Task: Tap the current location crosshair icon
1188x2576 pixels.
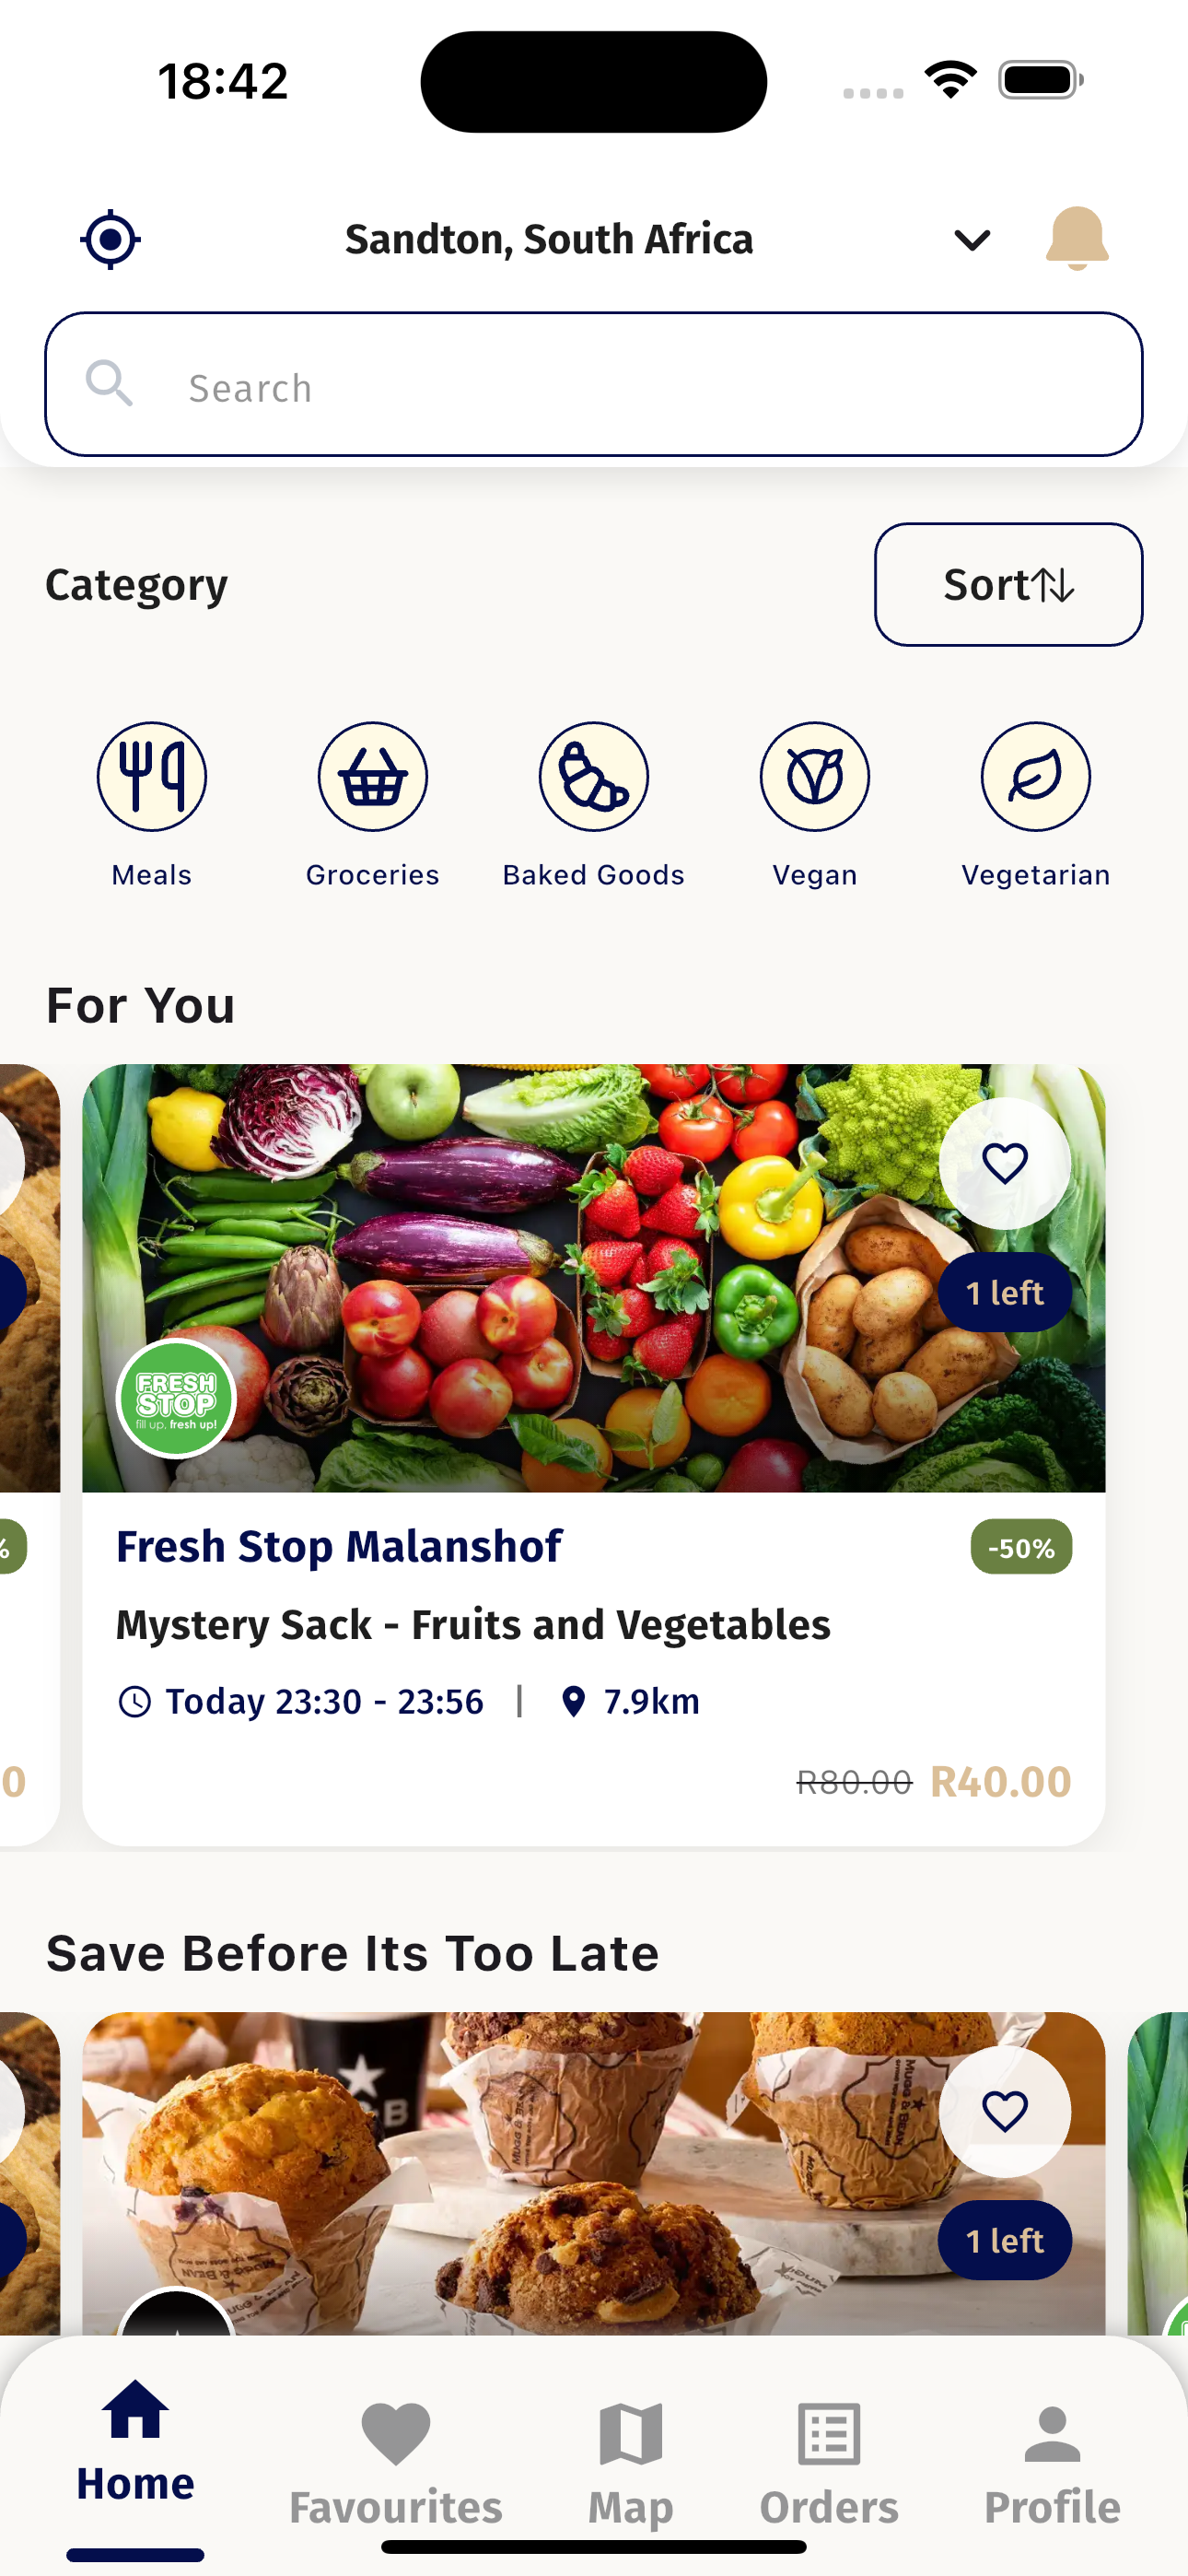Action: (110, 240)
